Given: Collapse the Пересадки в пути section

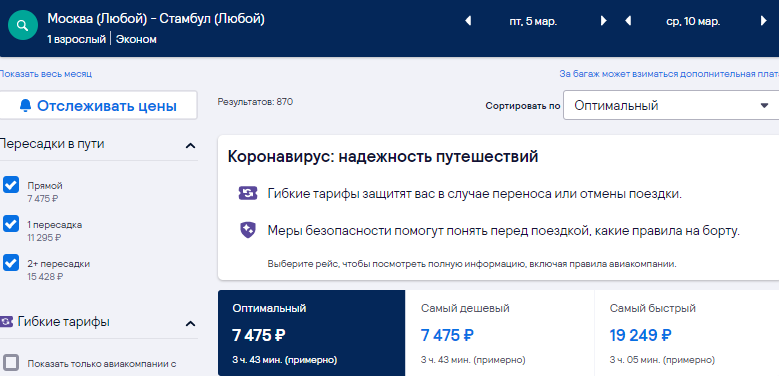Looking at the screenshot, I should [190, 146].
